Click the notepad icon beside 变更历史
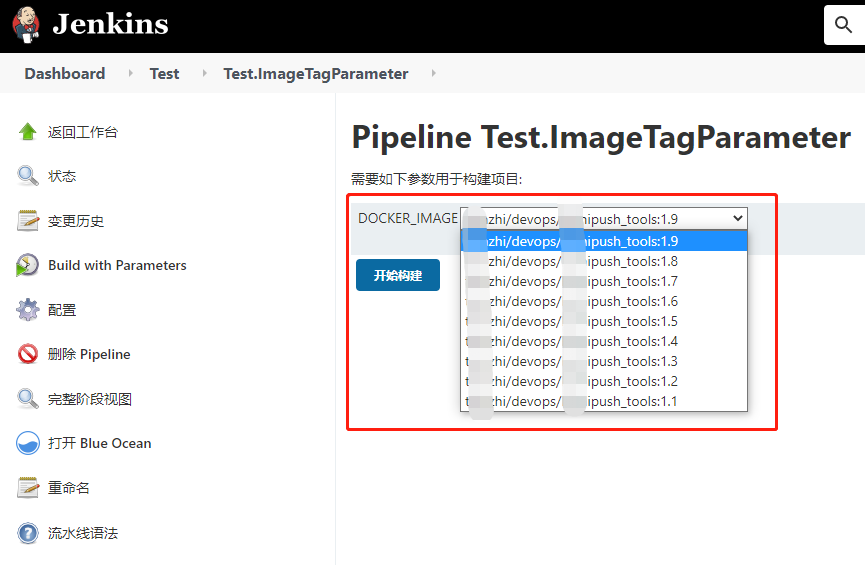The image size is (865, 565). pos(28,221)
